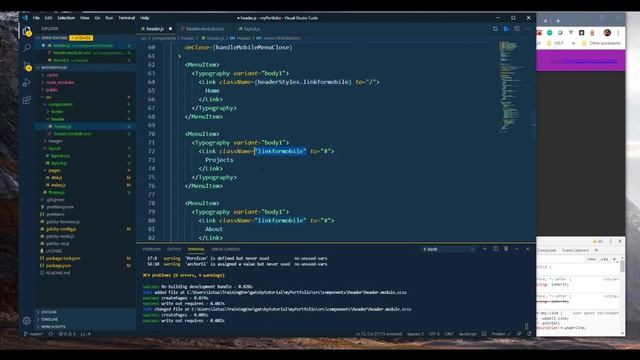Expand the .cache folder
640x360 pixels.
coord(52,75)
